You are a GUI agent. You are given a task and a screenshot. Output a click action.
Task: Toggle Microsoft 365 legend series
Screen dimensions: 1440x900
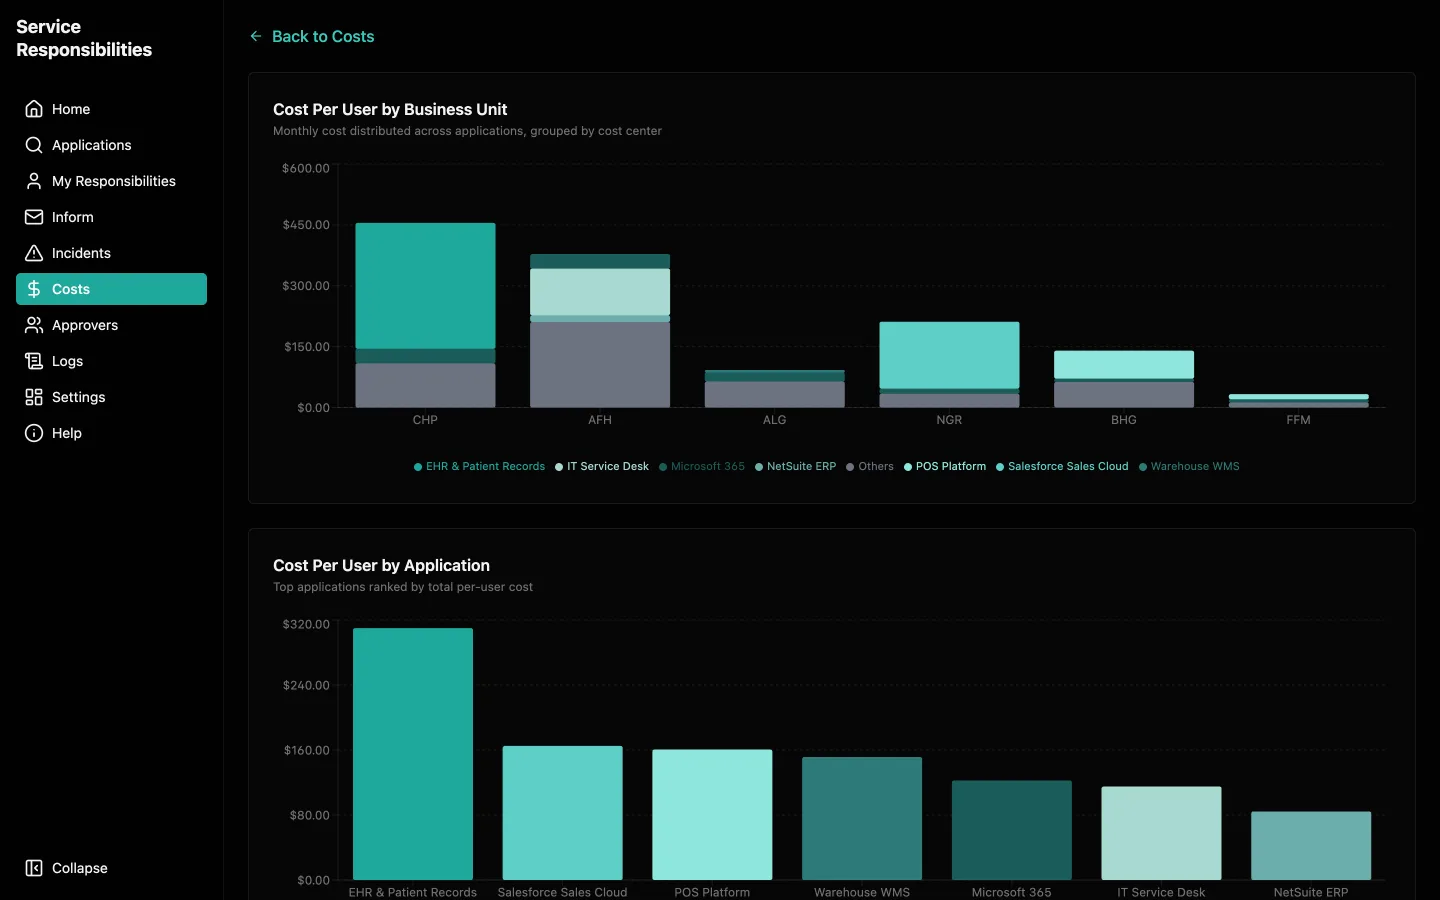(x=702, y=466)
